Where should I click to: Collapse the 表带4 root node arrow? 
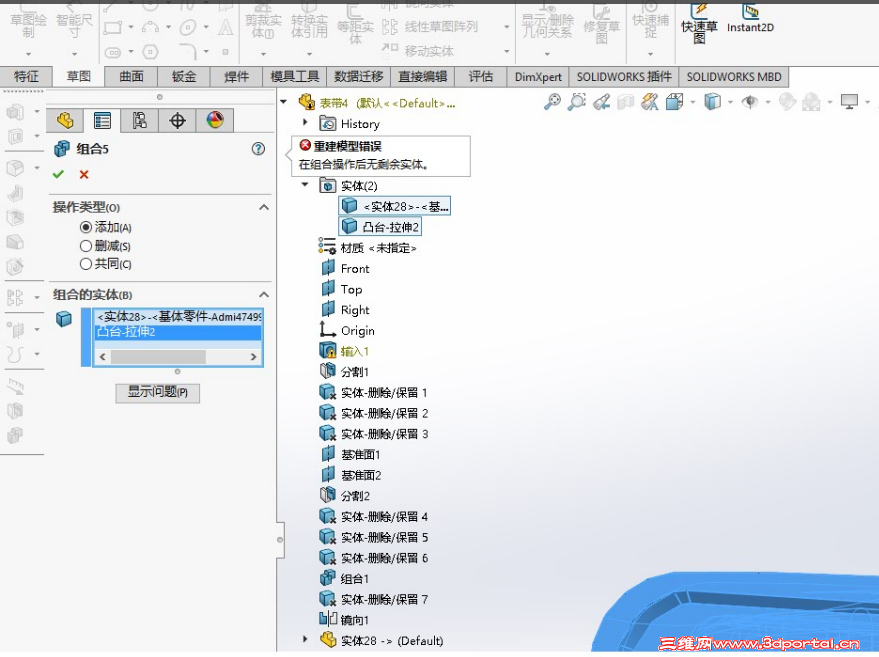click(x=284, y=102)
